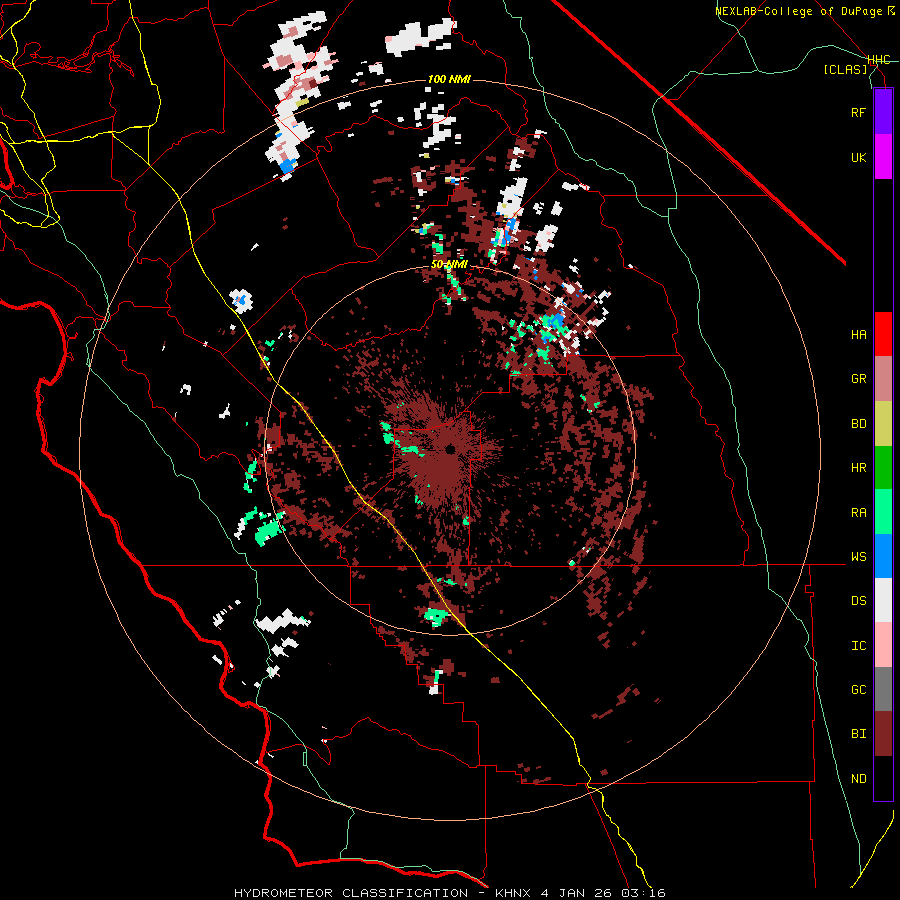Viewport: 900px width, 900px height.
Task: Choose the WS blue legend swatch
Action: click(x=883, y=556)
